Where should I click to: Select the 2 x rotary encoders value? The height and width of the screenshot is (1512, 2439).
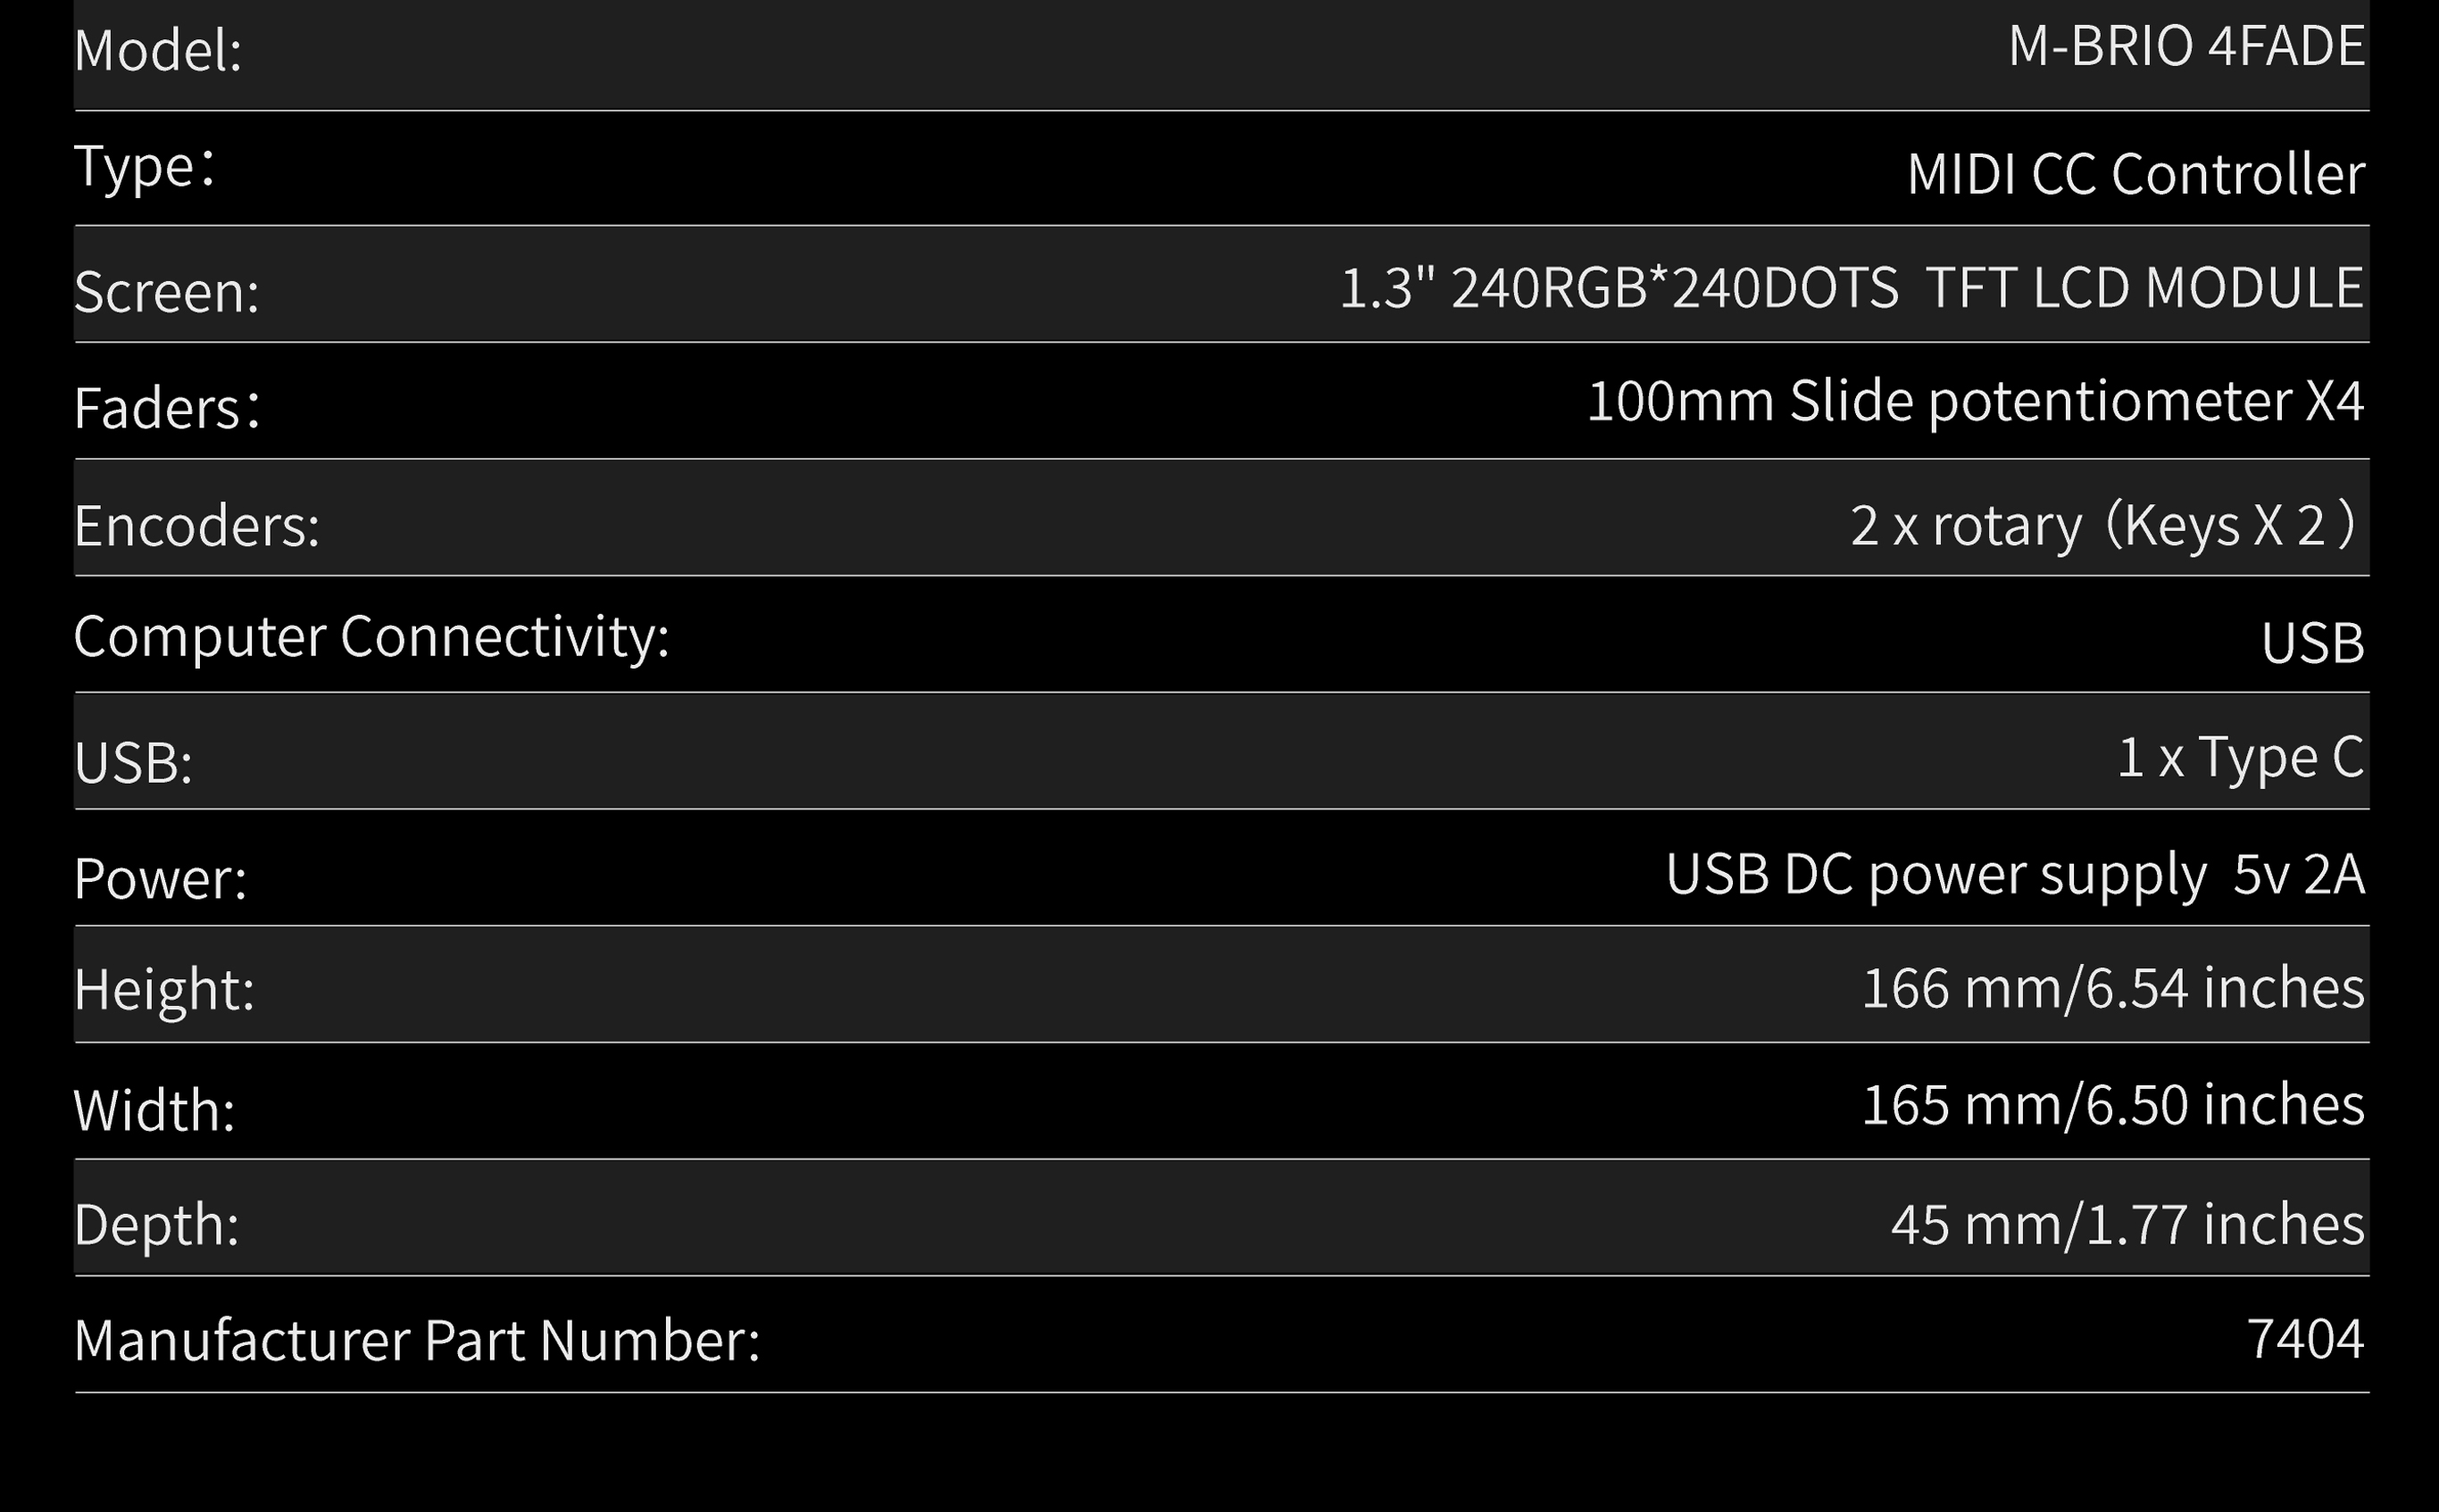tap(2104, 526)
